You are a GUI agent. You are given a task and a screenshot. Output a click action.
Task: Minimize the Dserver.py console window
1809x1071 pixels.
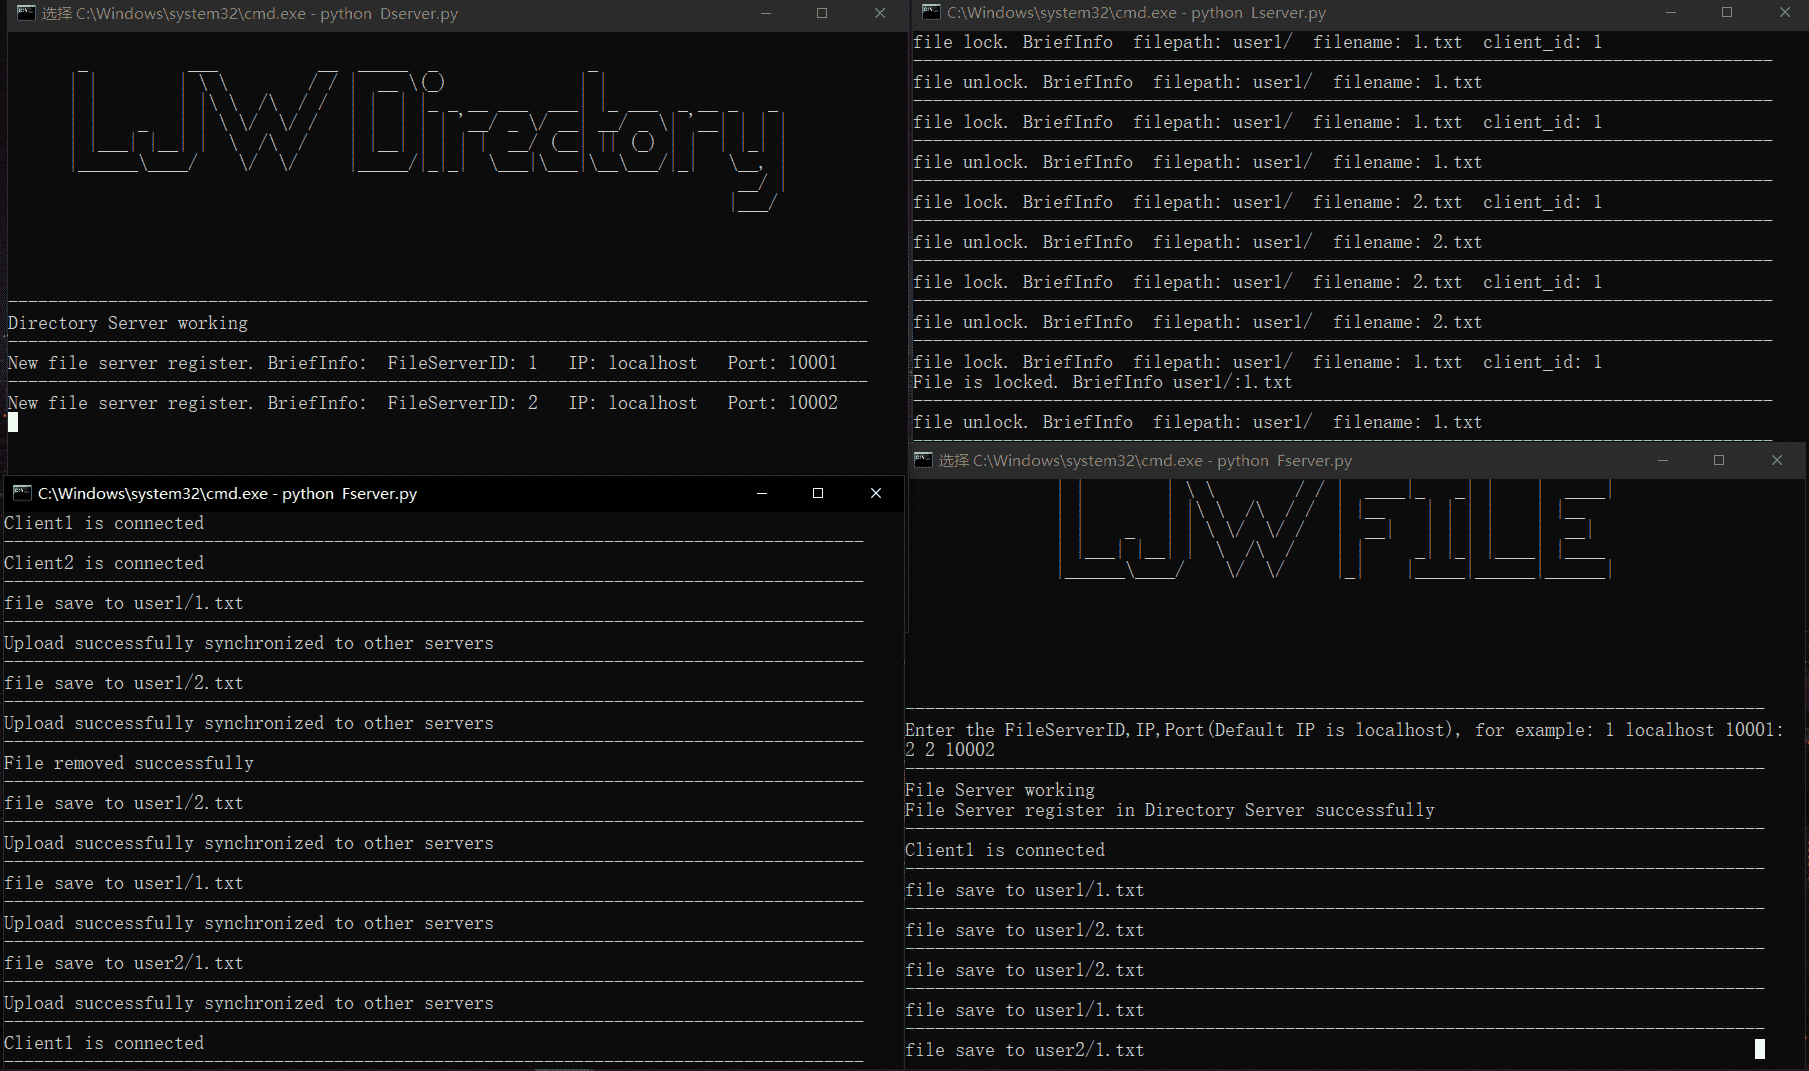coord(766,13)
